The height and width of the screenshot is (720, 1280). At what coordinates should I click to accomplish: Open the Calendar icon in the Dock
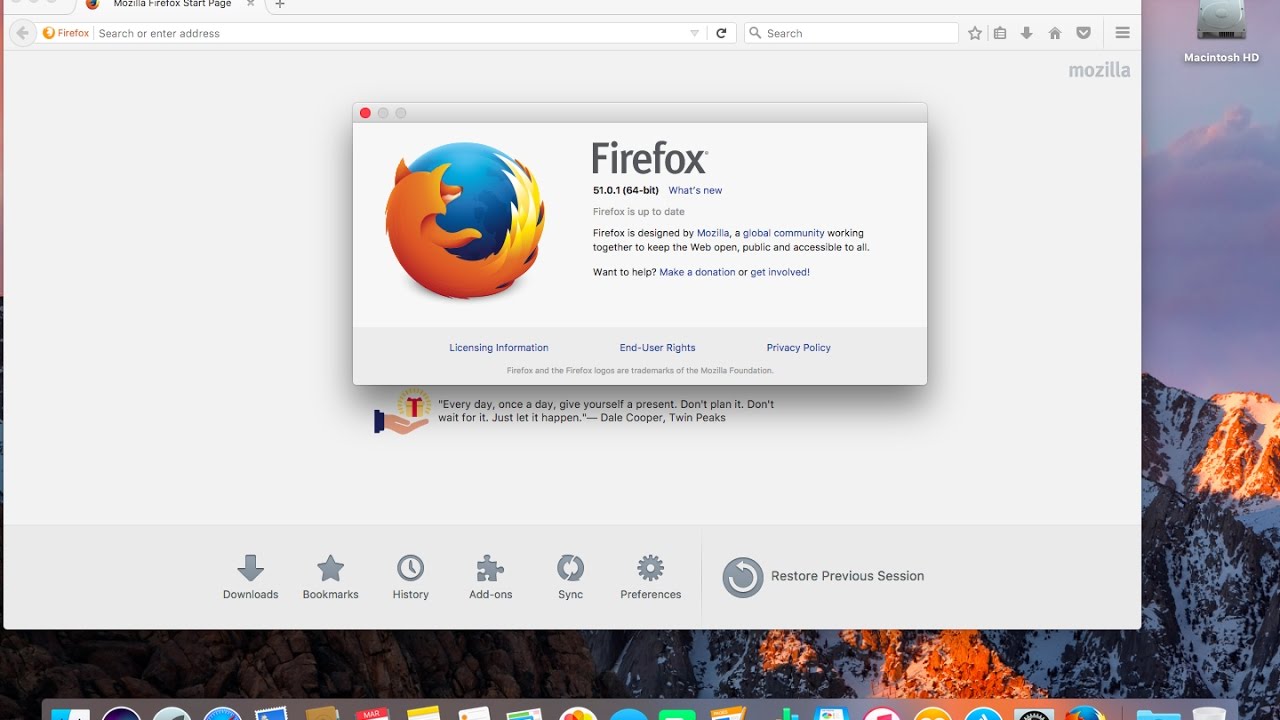372,713
